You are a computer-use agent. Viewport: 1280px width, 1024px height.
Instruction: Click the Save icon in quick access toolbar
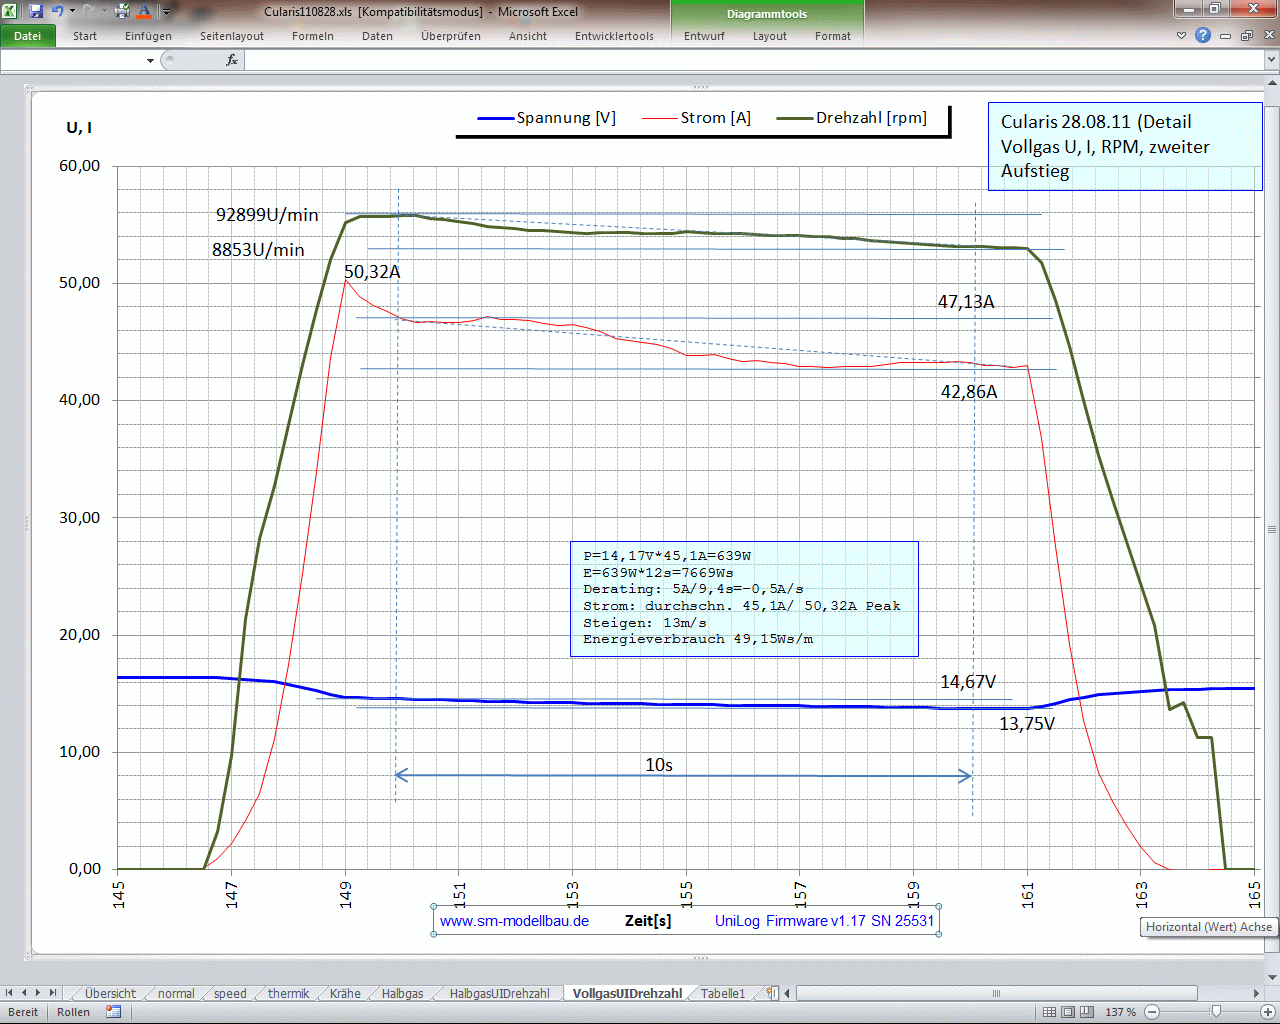36,11
